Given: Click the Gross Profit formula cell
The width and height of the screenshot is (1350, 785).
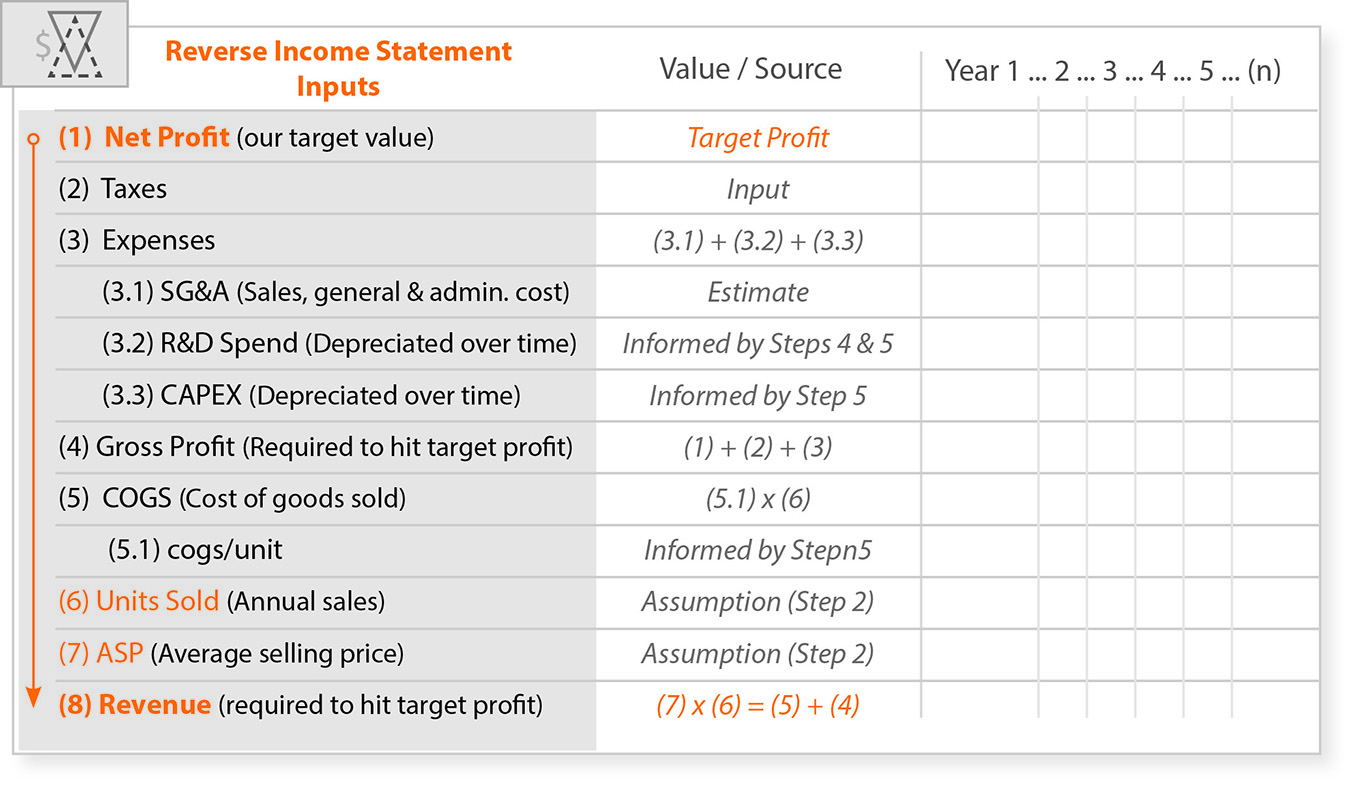Looking at the screenshot, I should pyautogui.click(x=758, y=448).
